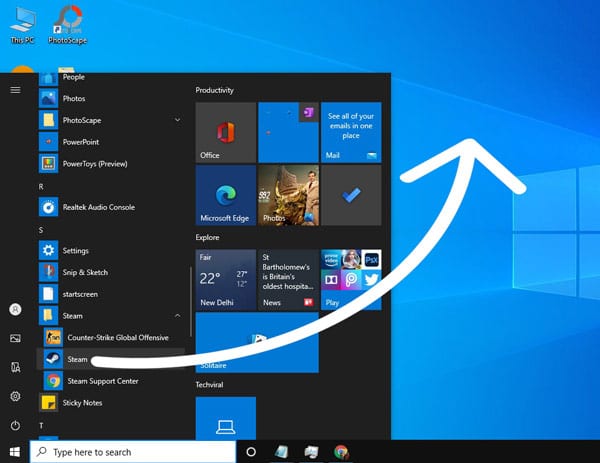This screenshot has height=463, width=600.
Task: Open Google Chrome from the taskbar
Action: (341, 452)
